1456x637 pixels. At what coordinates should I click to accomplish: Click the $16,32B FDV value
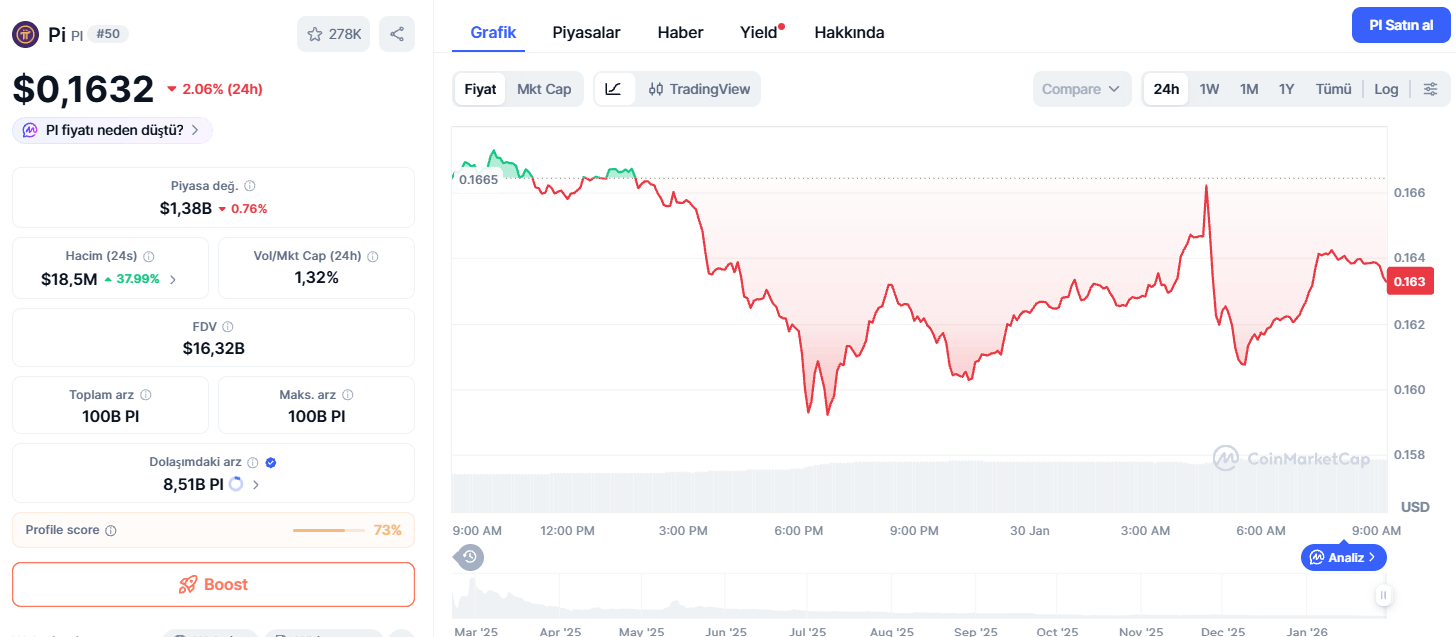(213, 348)
